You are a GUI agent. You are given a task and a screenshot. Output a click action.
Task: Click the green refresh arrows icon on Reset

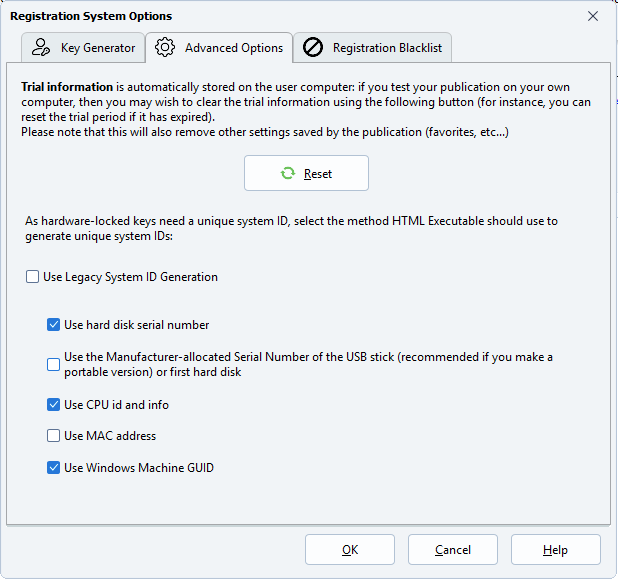pos(288,174)
